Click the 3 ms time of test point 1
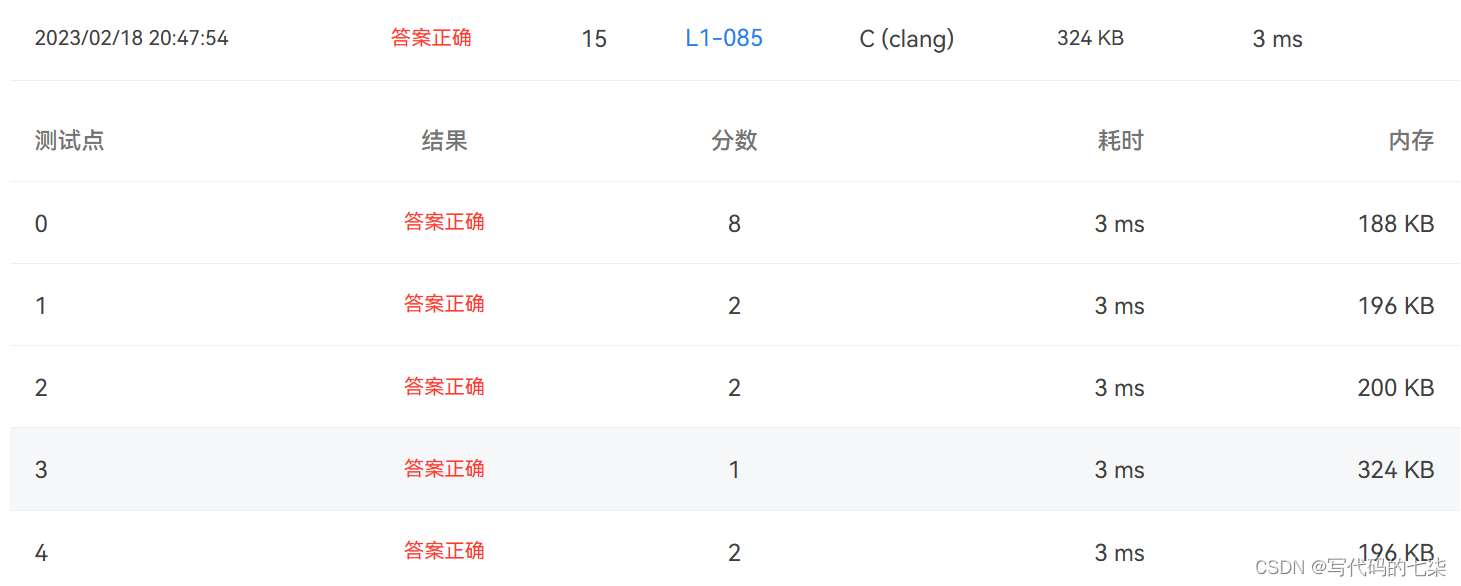The height and width of the screenshot is (586, 1461). [1119, 305]
